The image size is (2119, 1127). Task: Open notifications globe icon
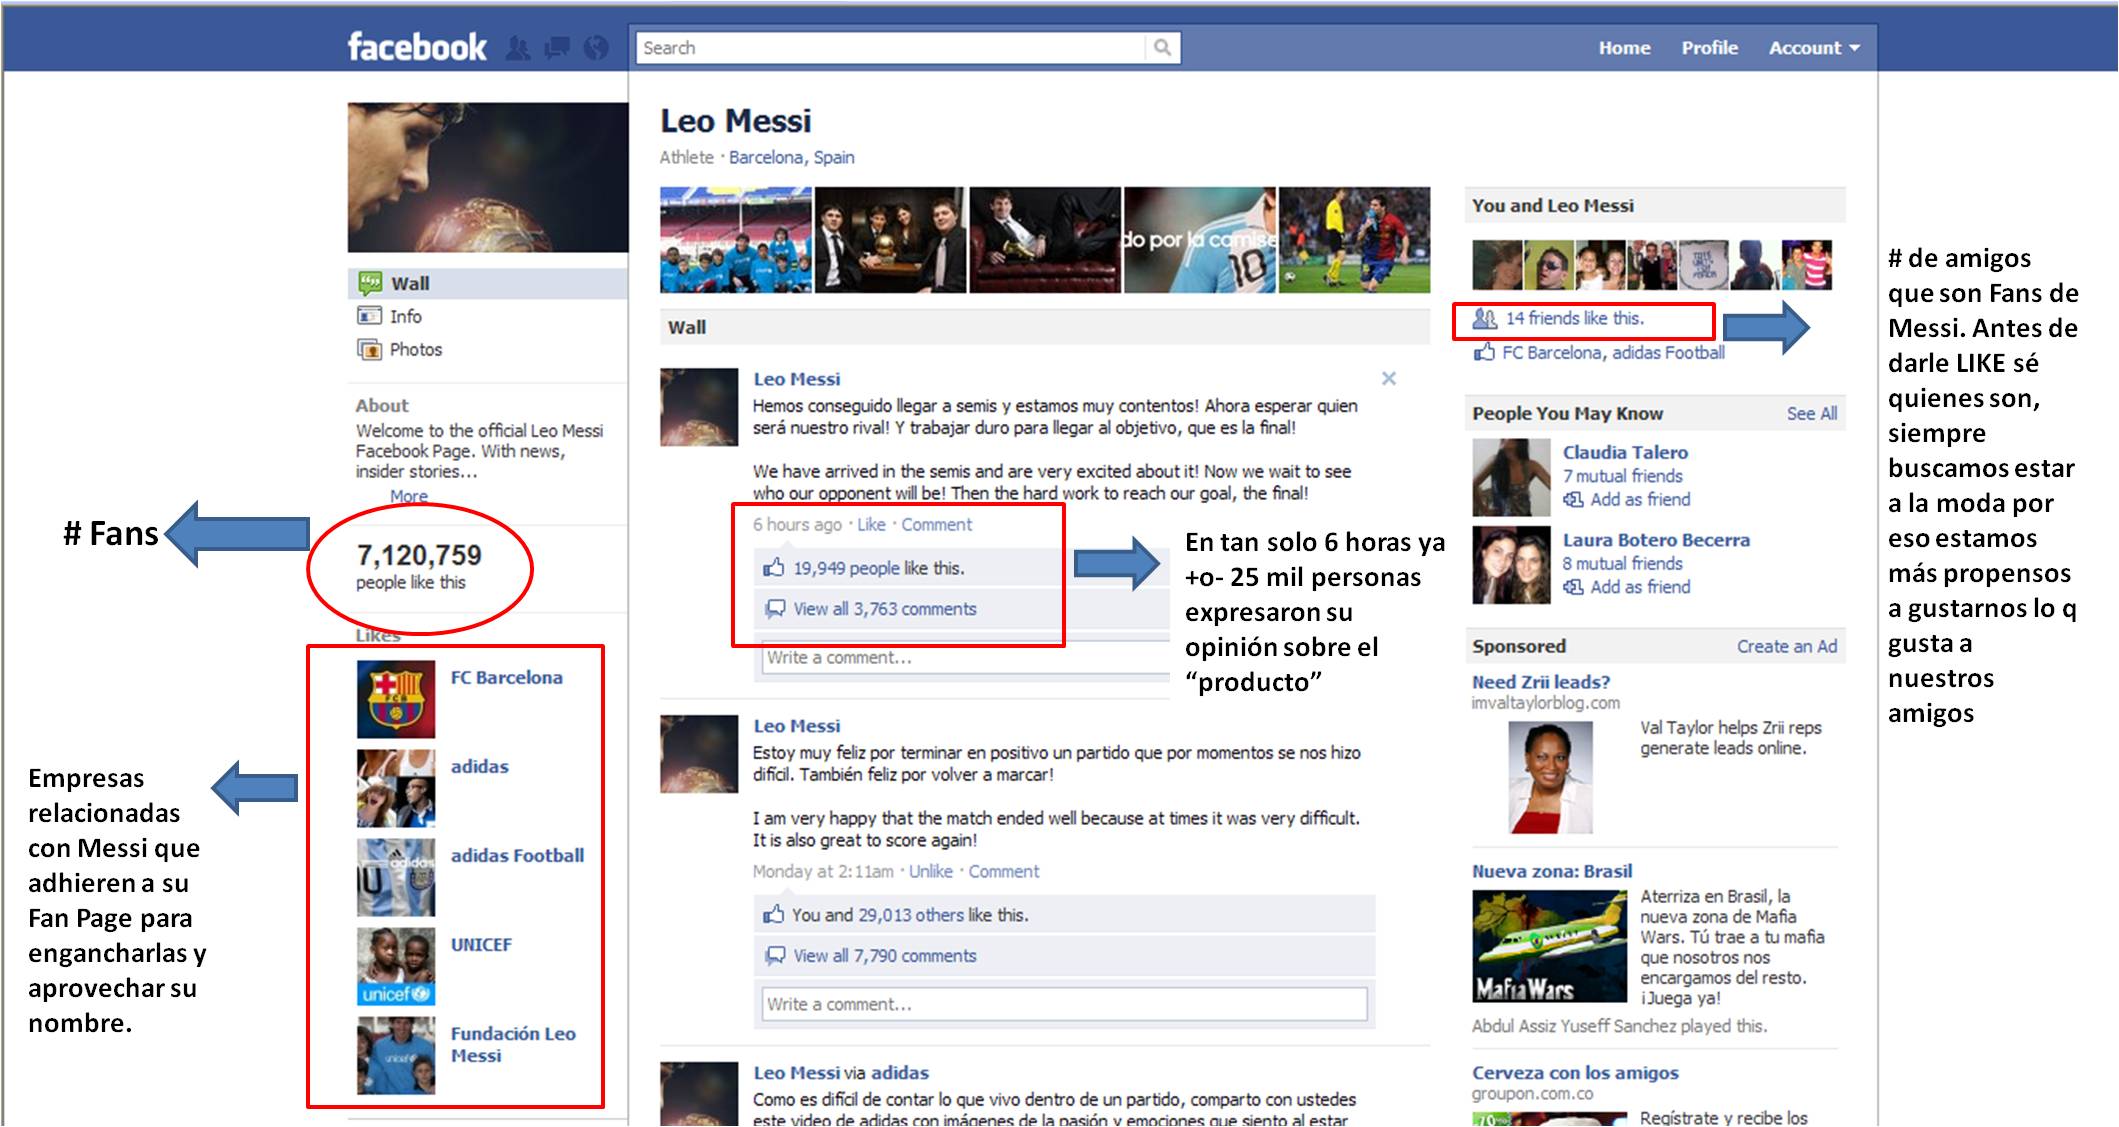pos(596,48)
